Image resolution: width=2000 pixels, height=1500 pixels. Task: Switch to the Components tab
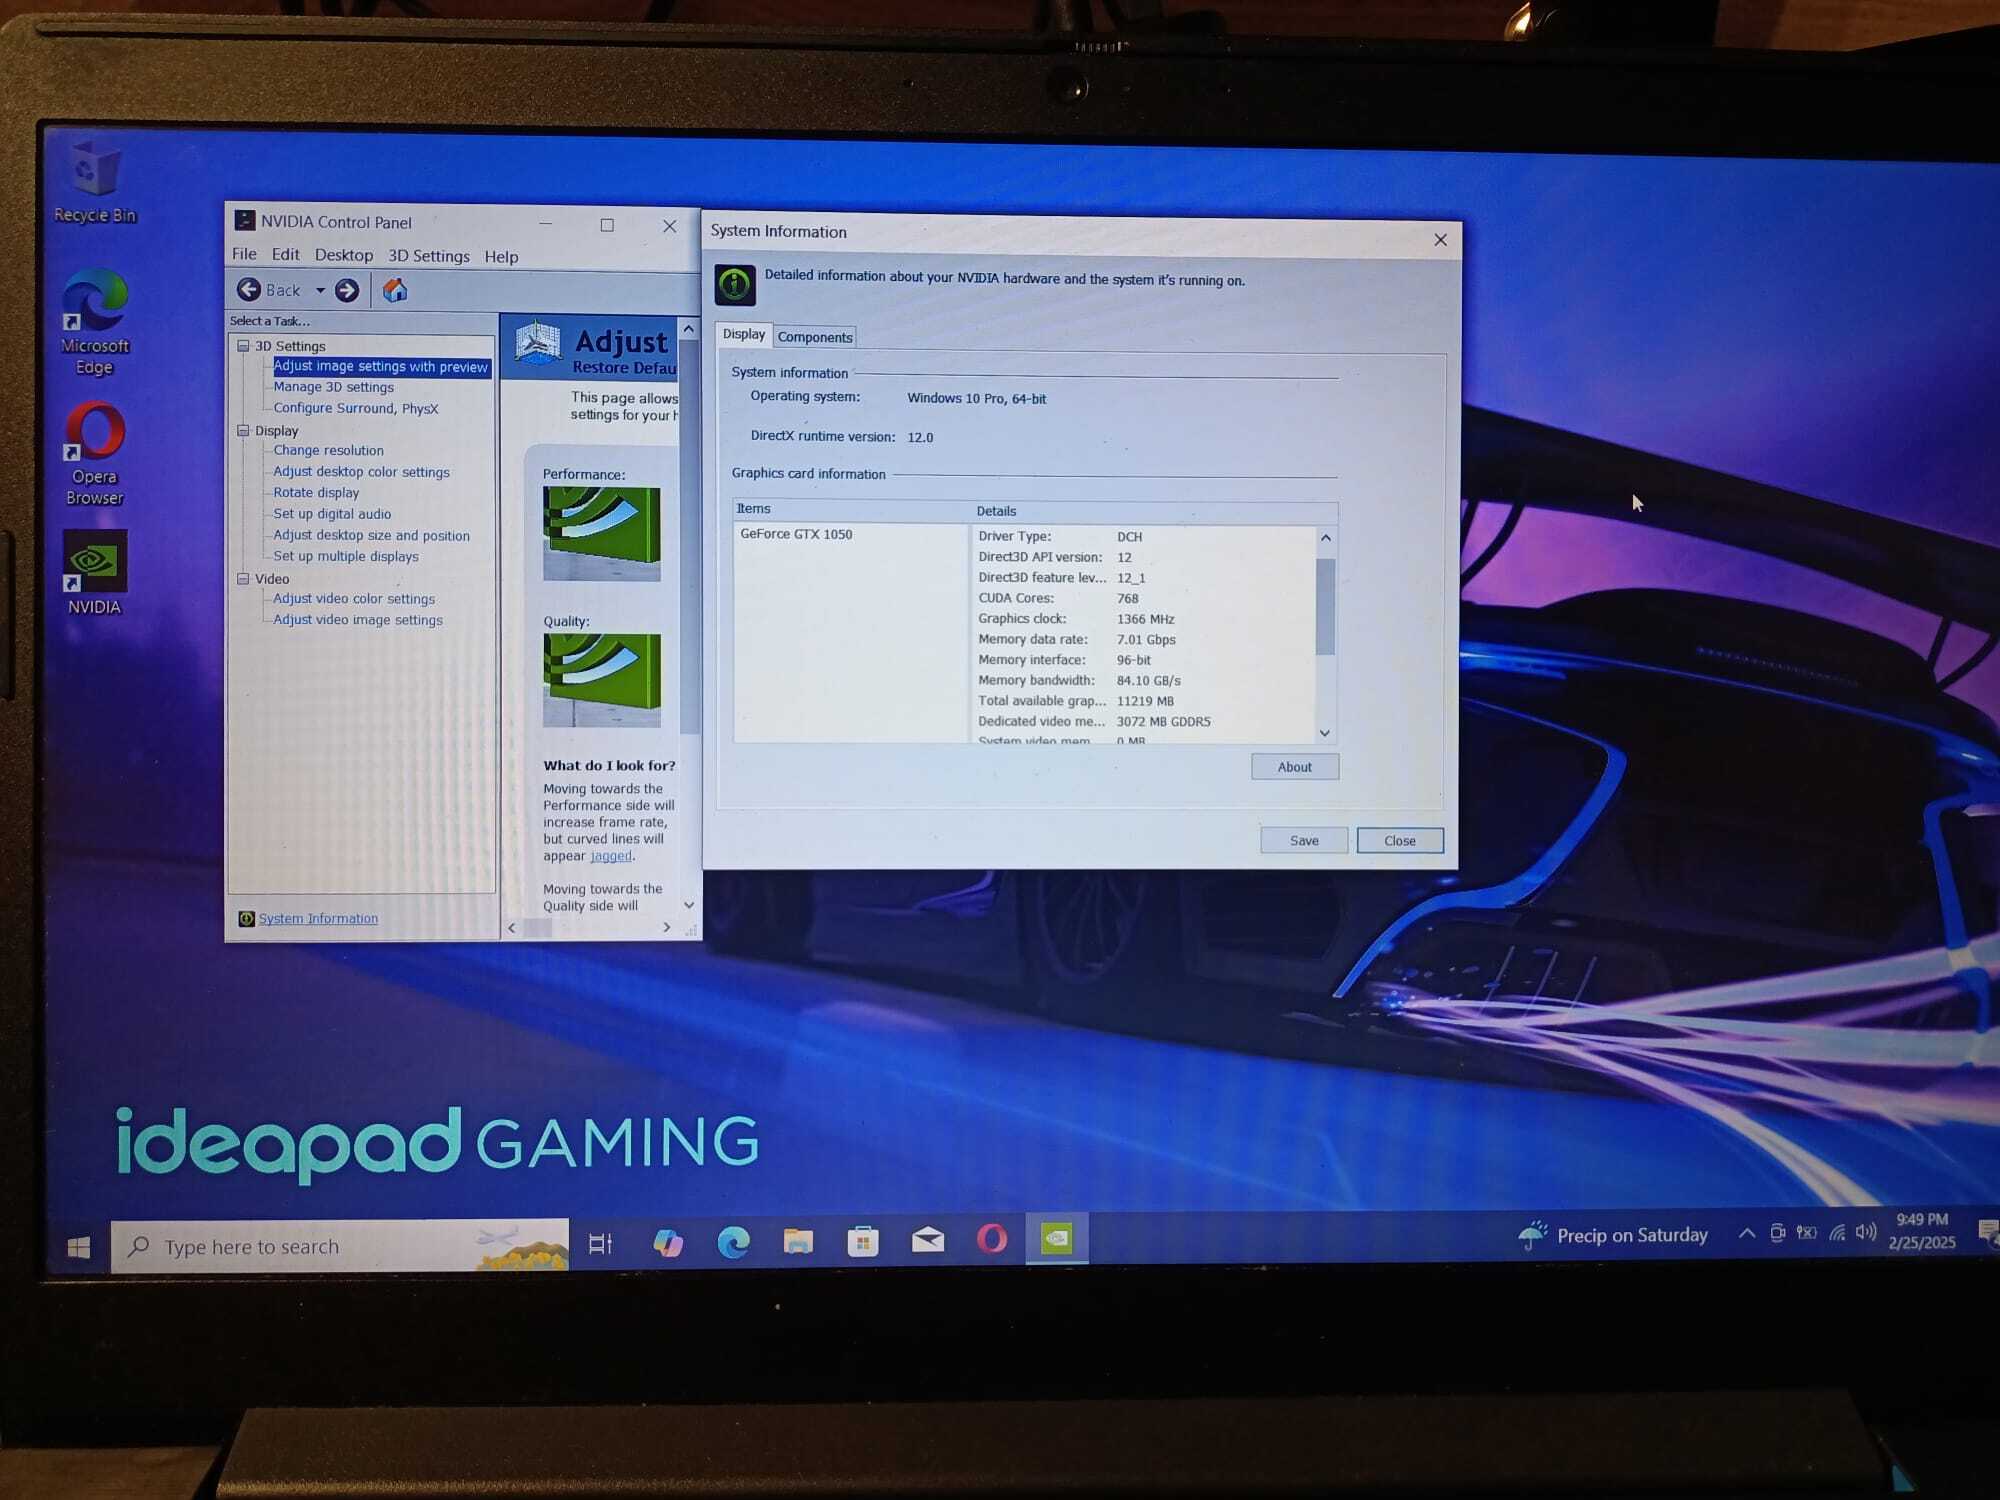click(814, 337)
